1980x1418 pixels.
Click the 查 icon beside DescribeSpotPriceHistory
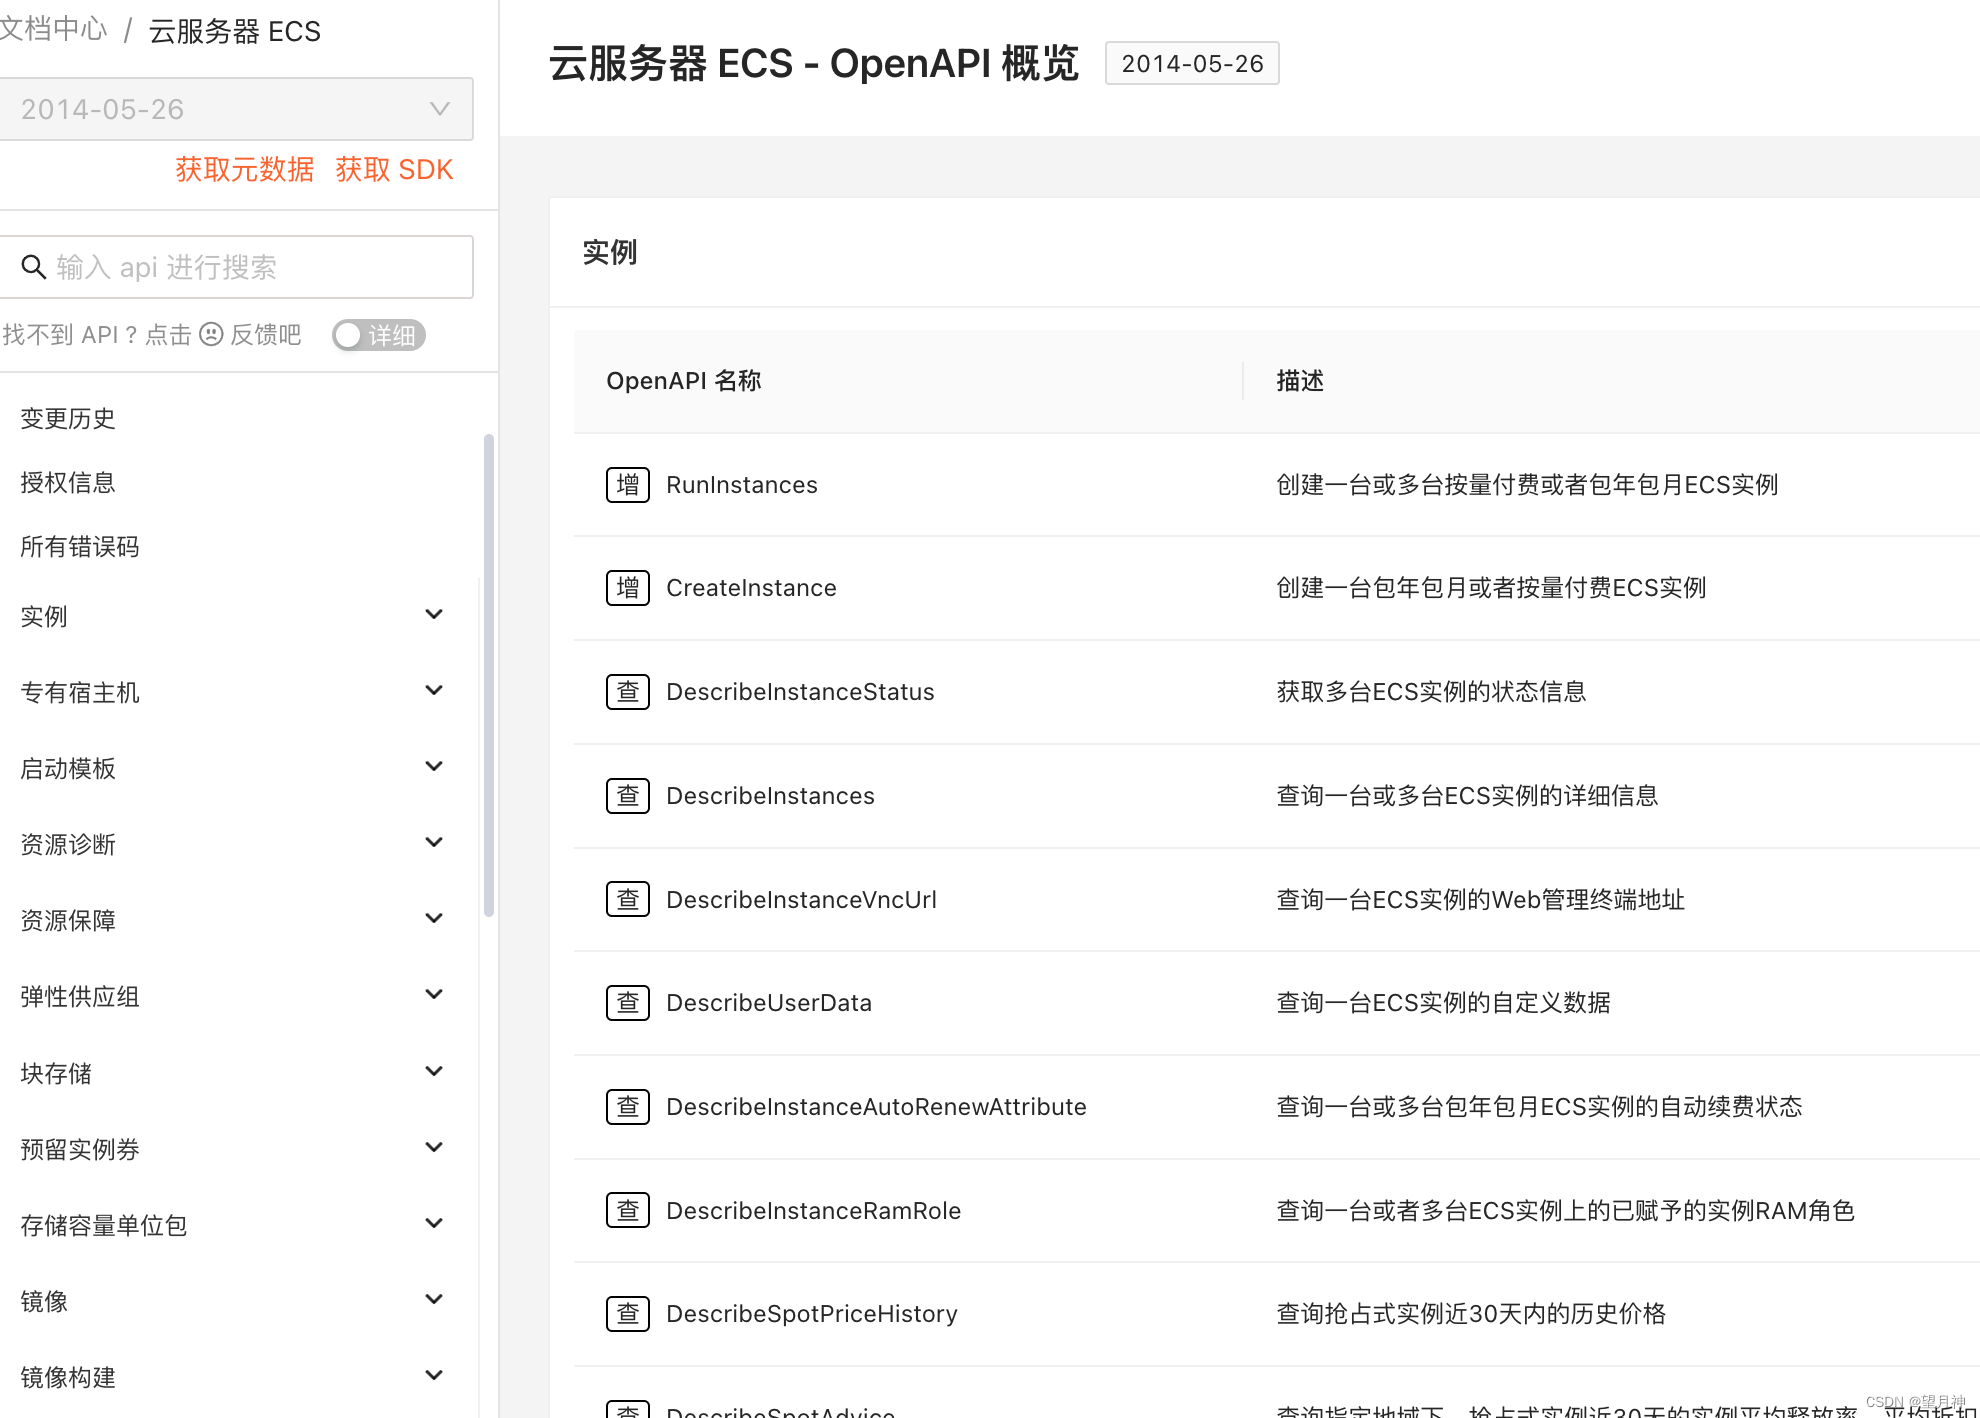628,1314
